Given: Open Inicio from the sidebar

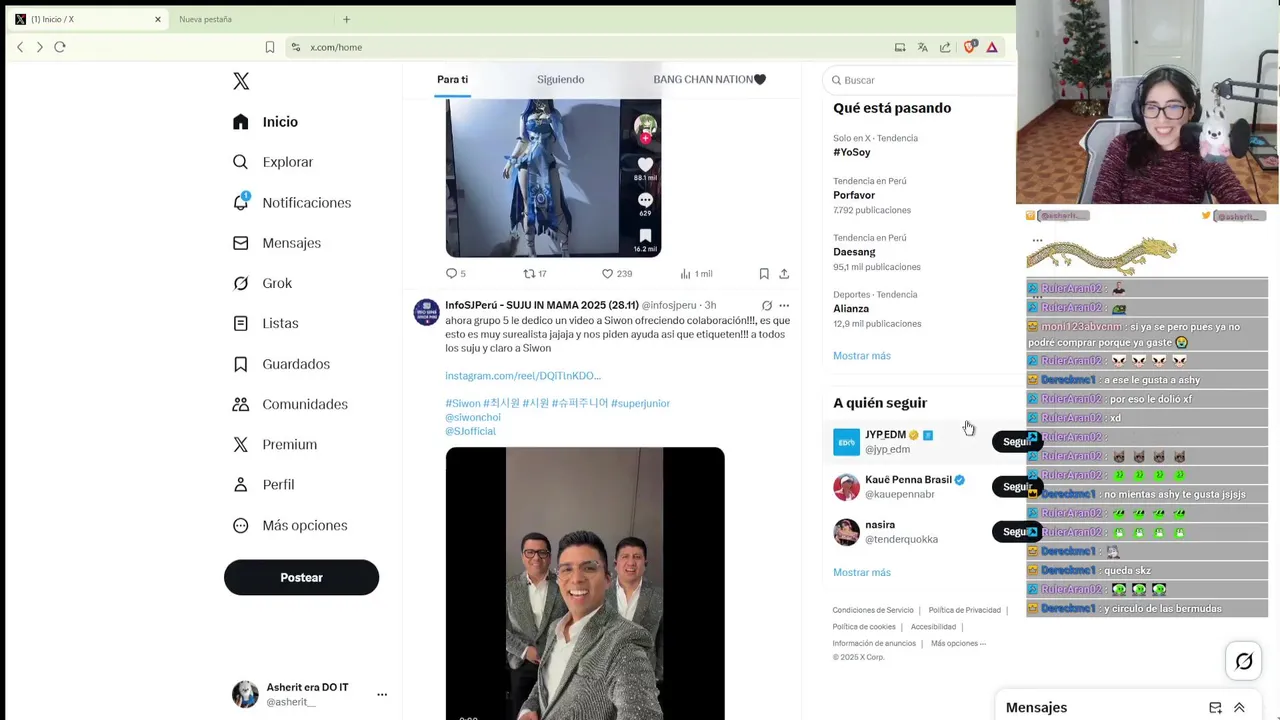Looking at the screenshot, I should click(265, 122).
